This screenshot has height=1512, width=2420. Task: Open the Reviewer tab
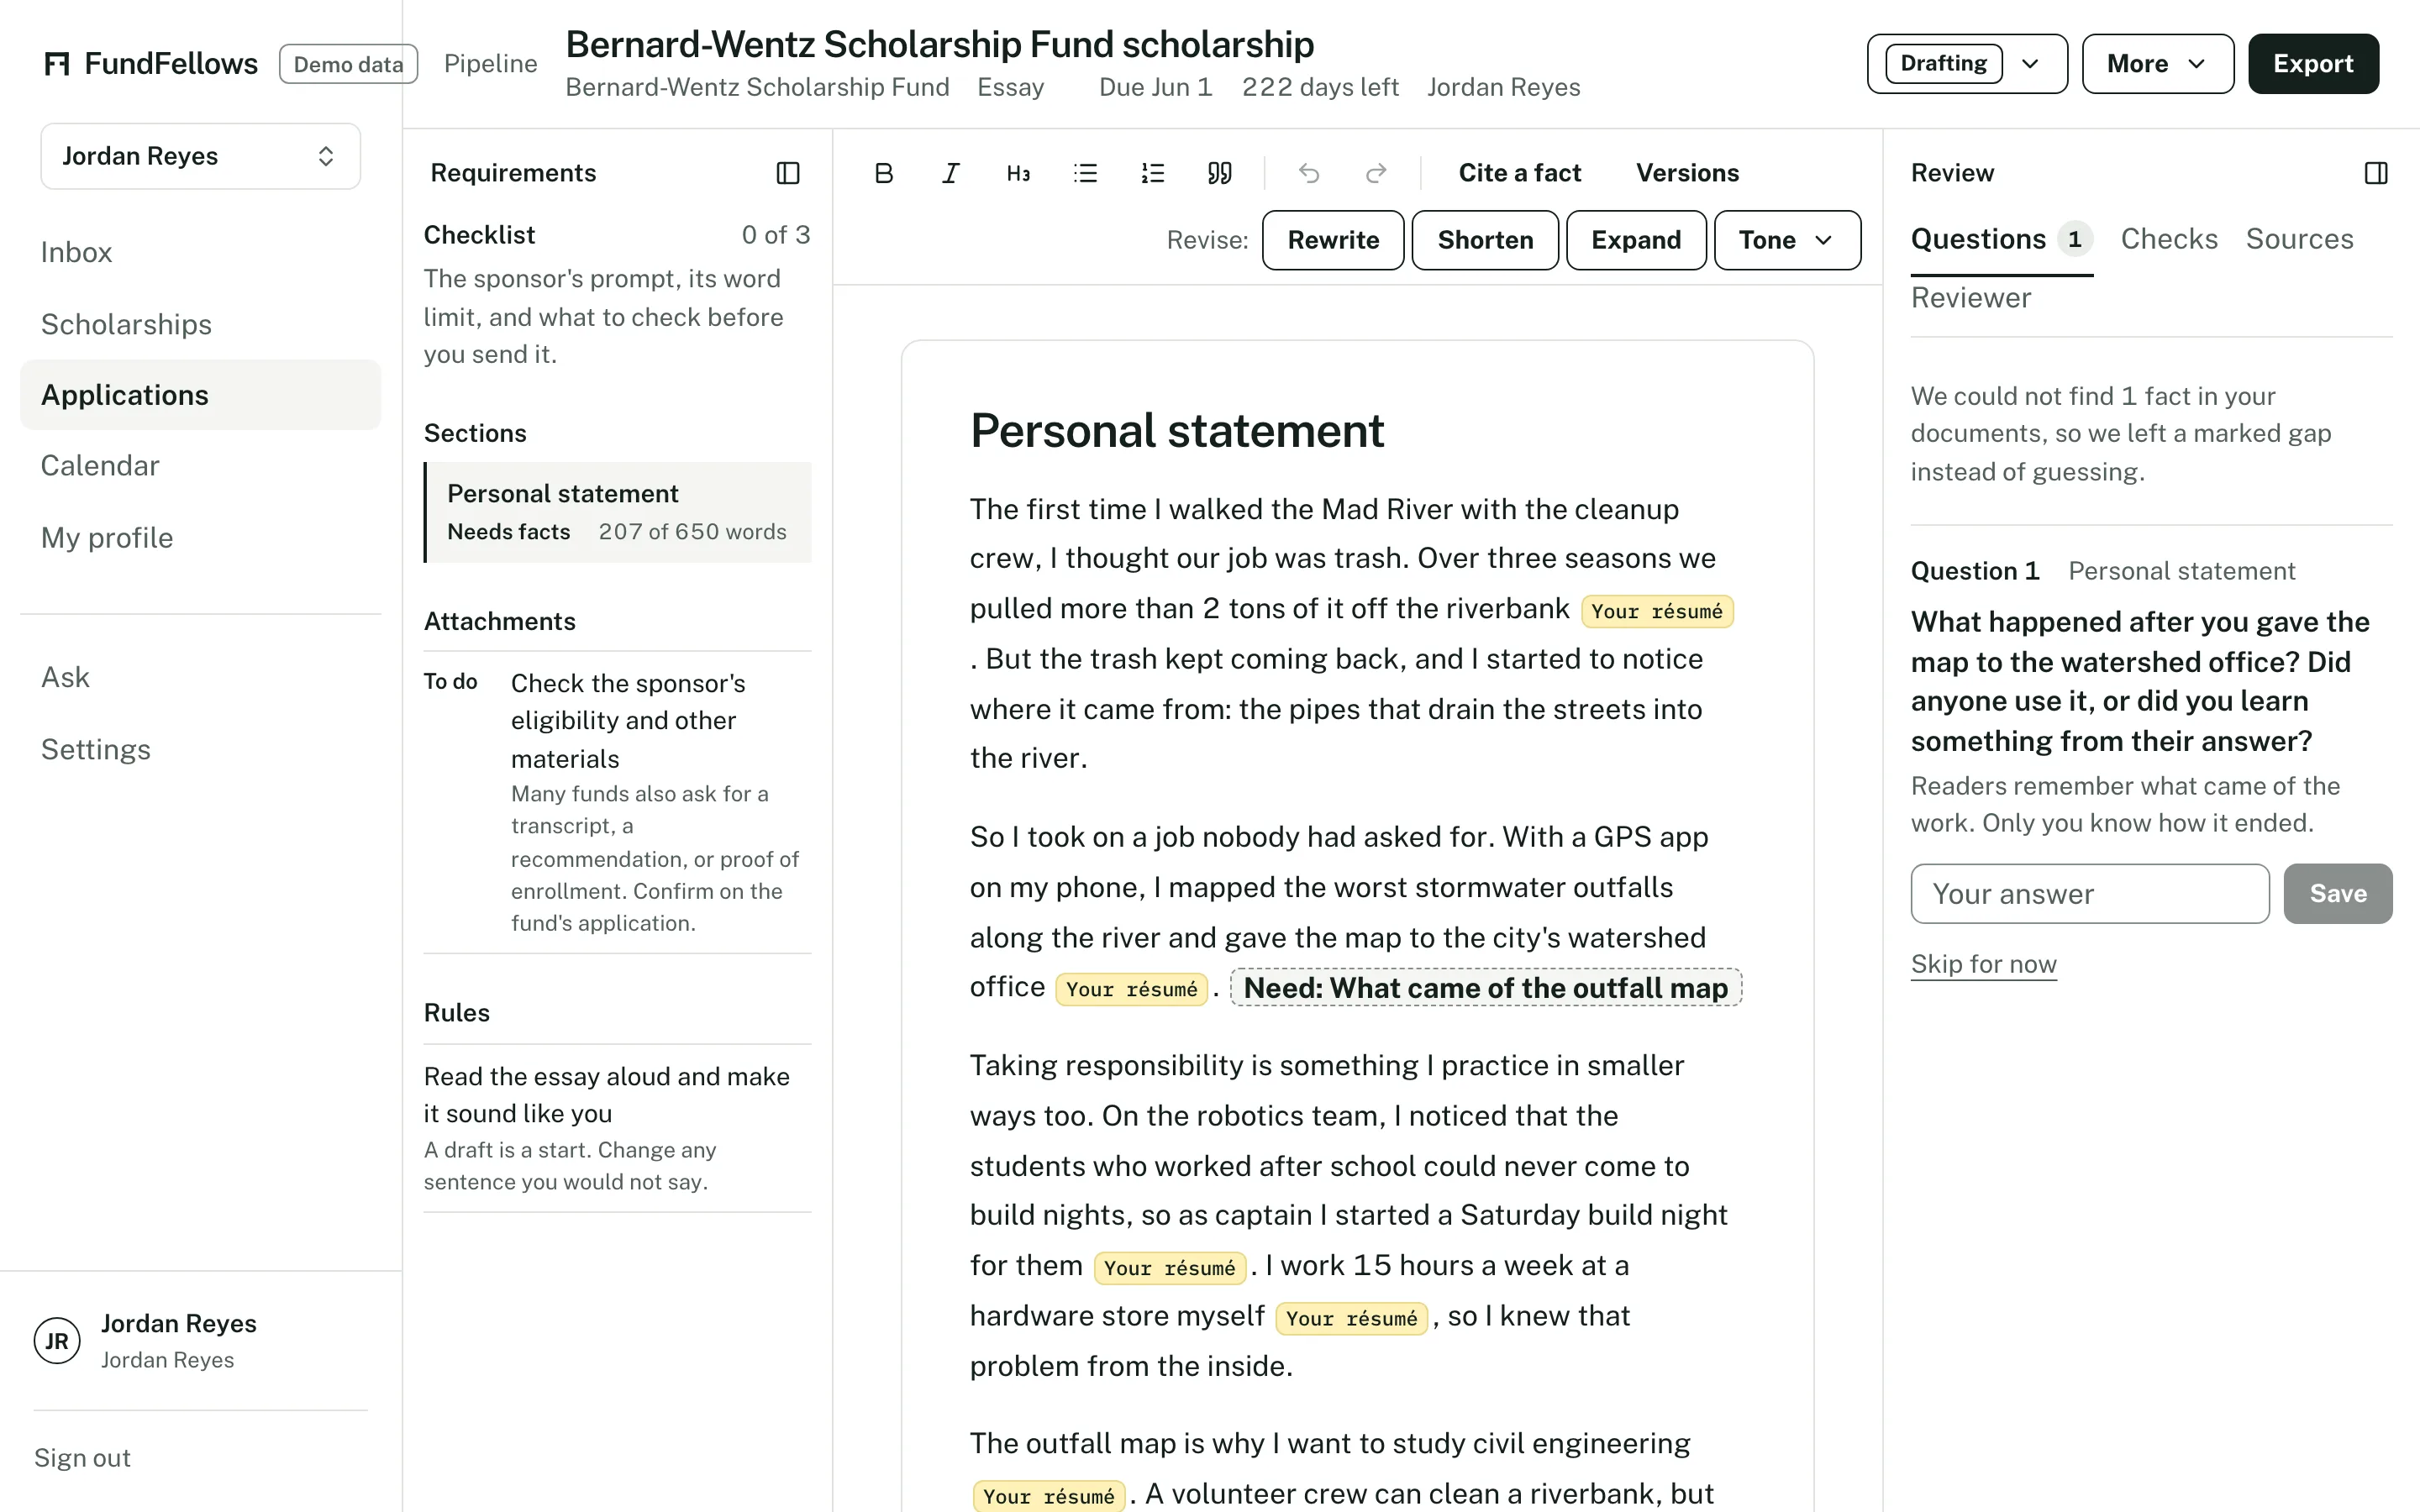coord(1970,298)
